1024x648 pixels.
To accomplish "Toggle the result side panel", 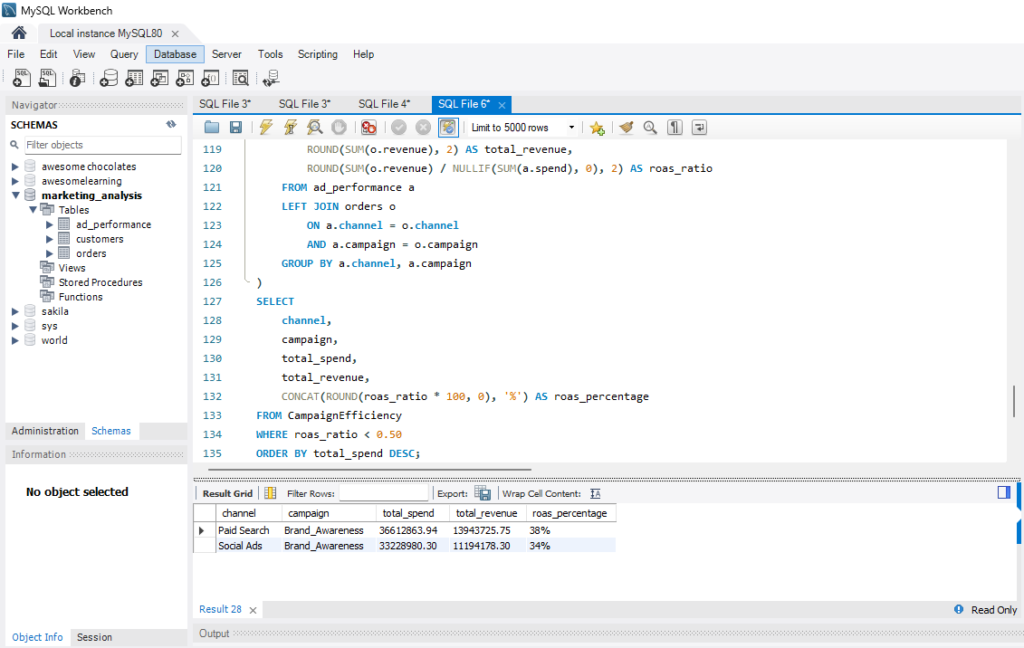I will tap(1004, 492).
